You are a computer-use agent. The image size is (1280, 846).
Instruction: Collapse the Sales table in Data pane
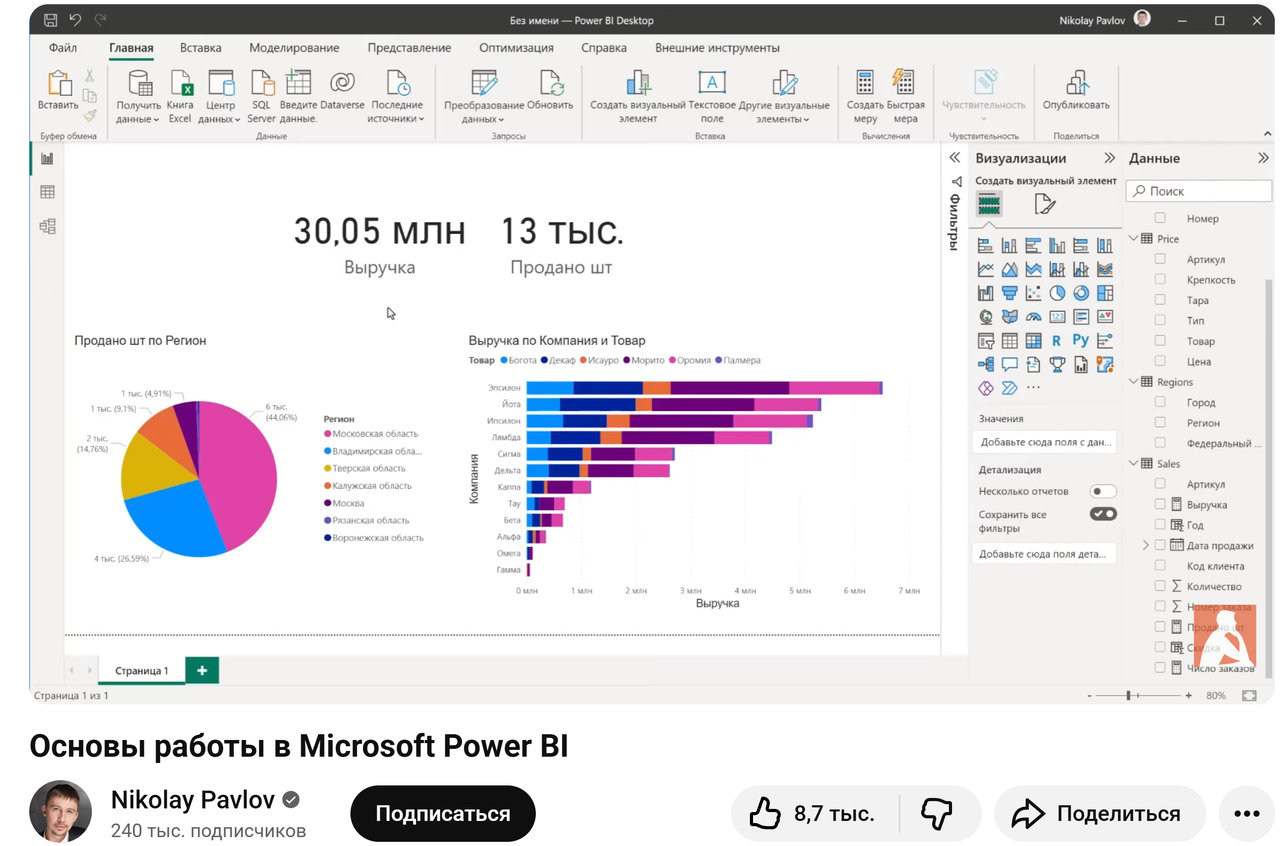point(1134,464)
